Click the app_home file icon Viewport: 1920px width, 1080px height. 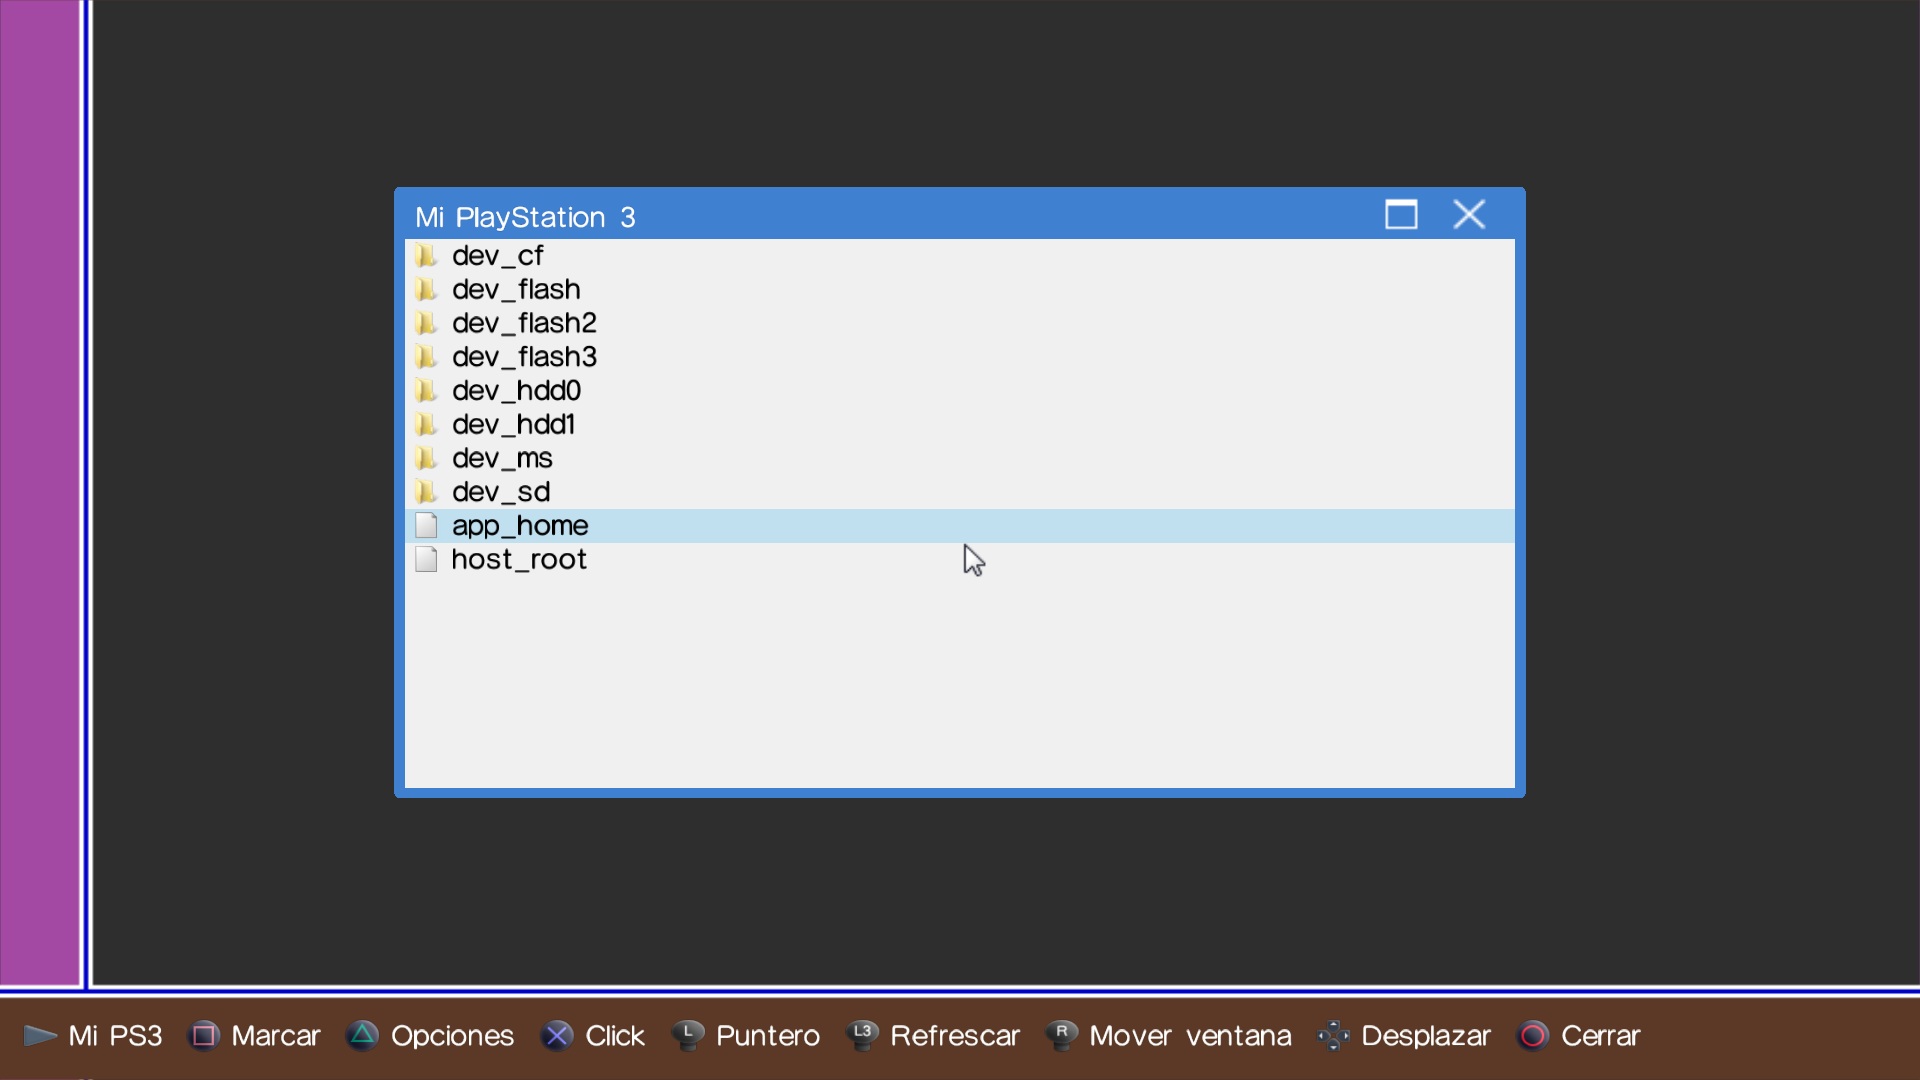pyautogui.click(x=426, y=526)
